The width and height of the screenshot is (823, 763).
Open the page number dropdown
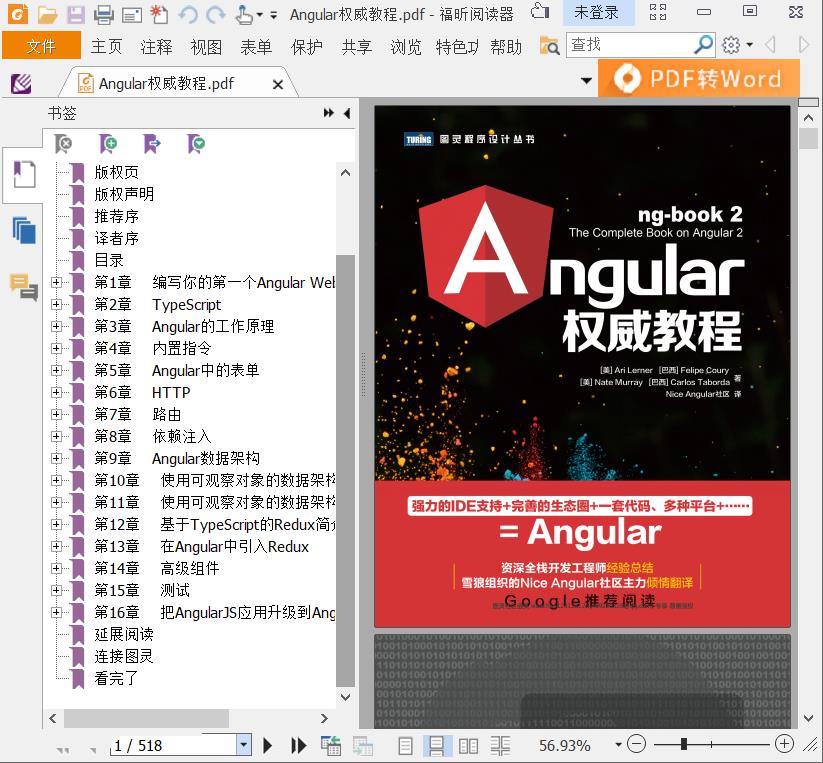point(243,745)
